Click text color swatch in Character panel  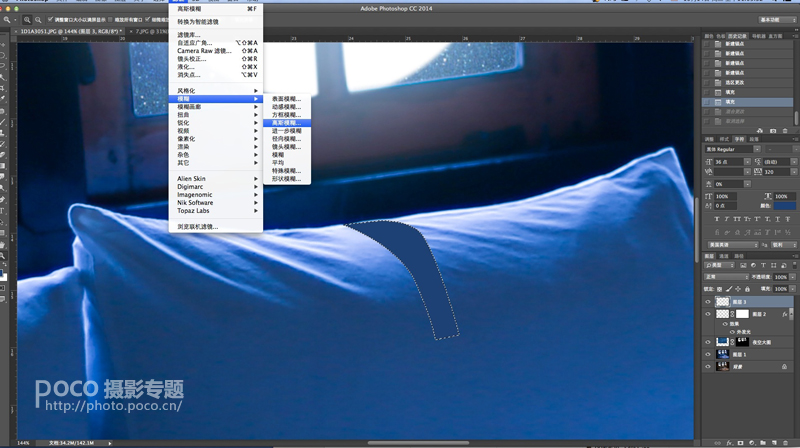[785, 206]
